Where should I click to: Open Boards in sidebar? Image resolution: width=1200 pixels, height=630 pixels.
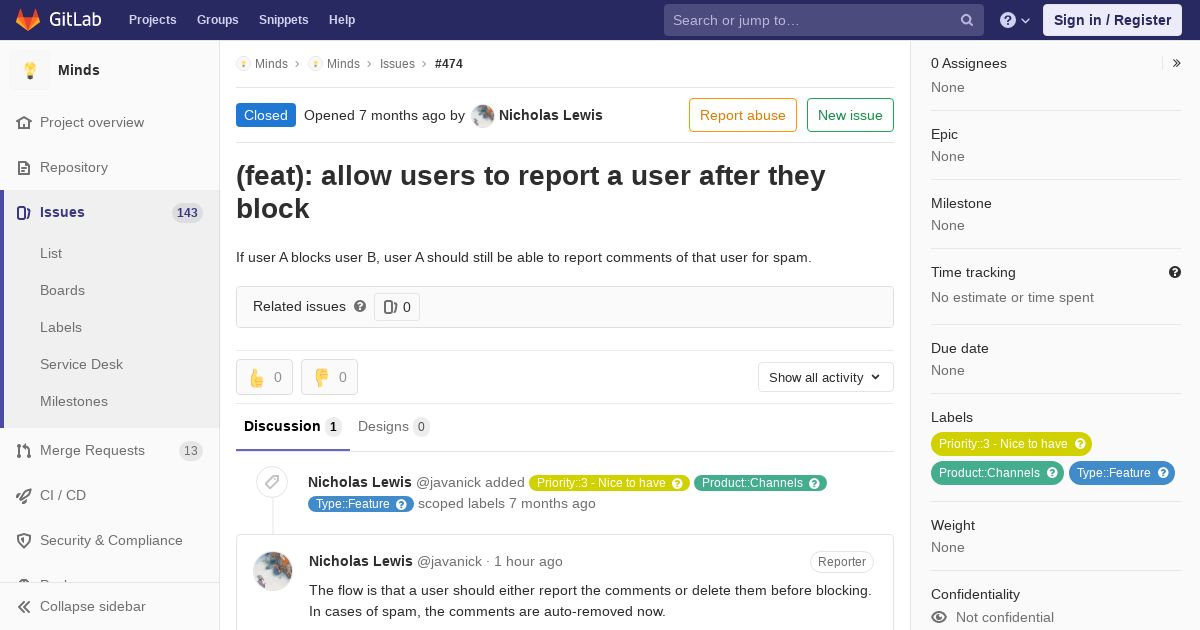[x=62, y=290]
